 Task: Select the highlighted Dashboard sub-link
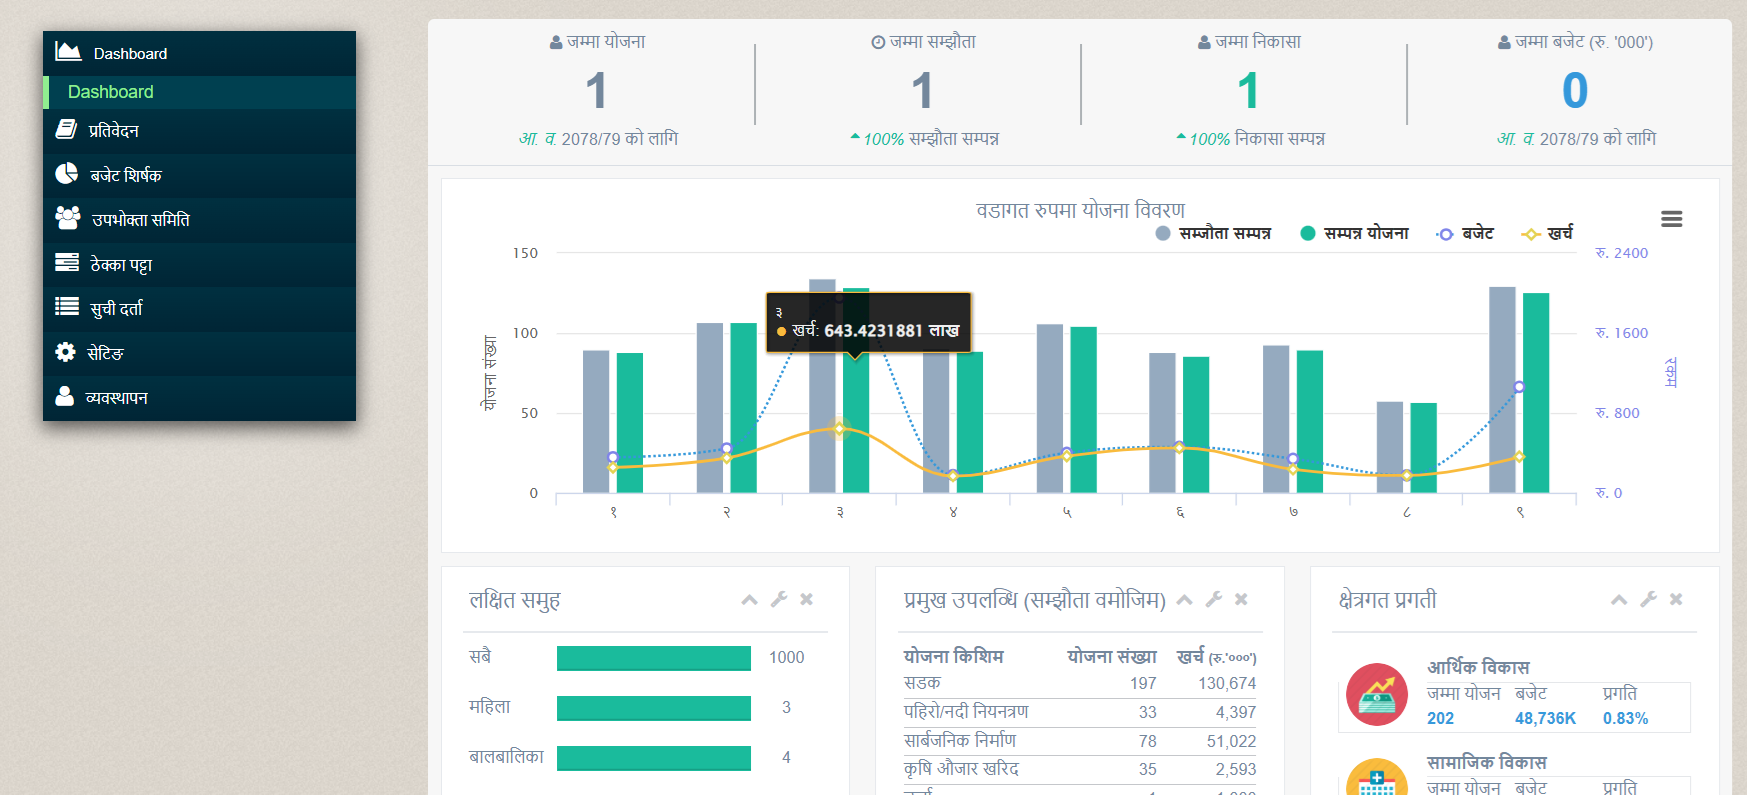111,92
